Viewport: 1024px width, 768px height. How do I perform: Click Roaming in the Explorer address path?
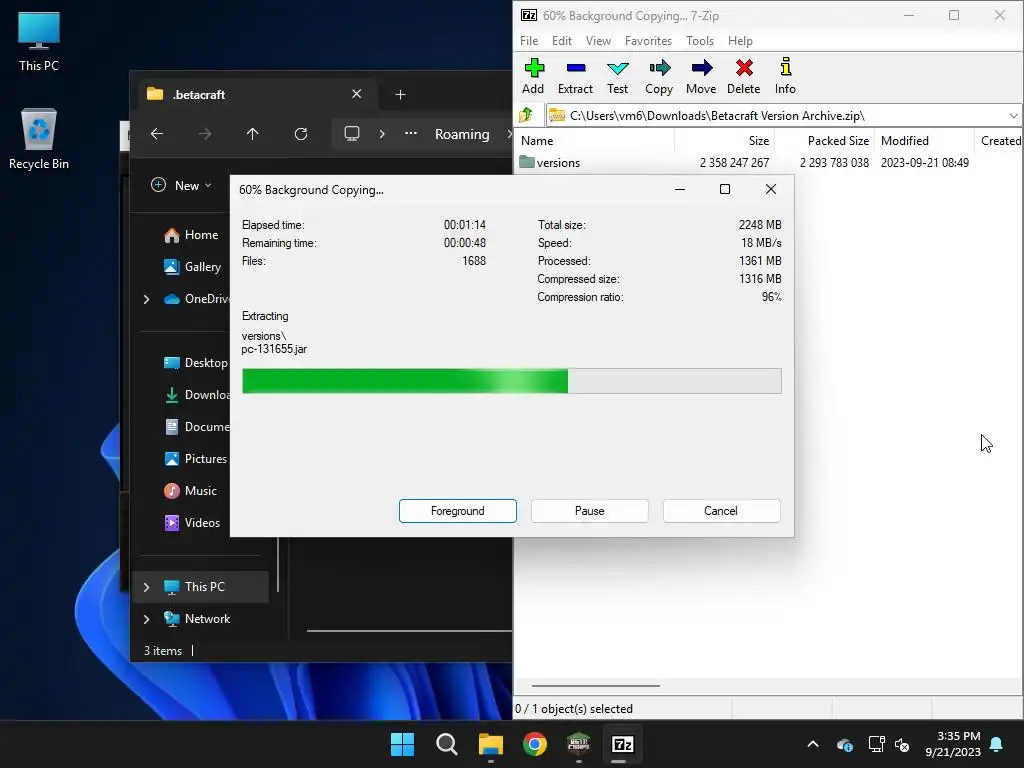click(462, 134)
